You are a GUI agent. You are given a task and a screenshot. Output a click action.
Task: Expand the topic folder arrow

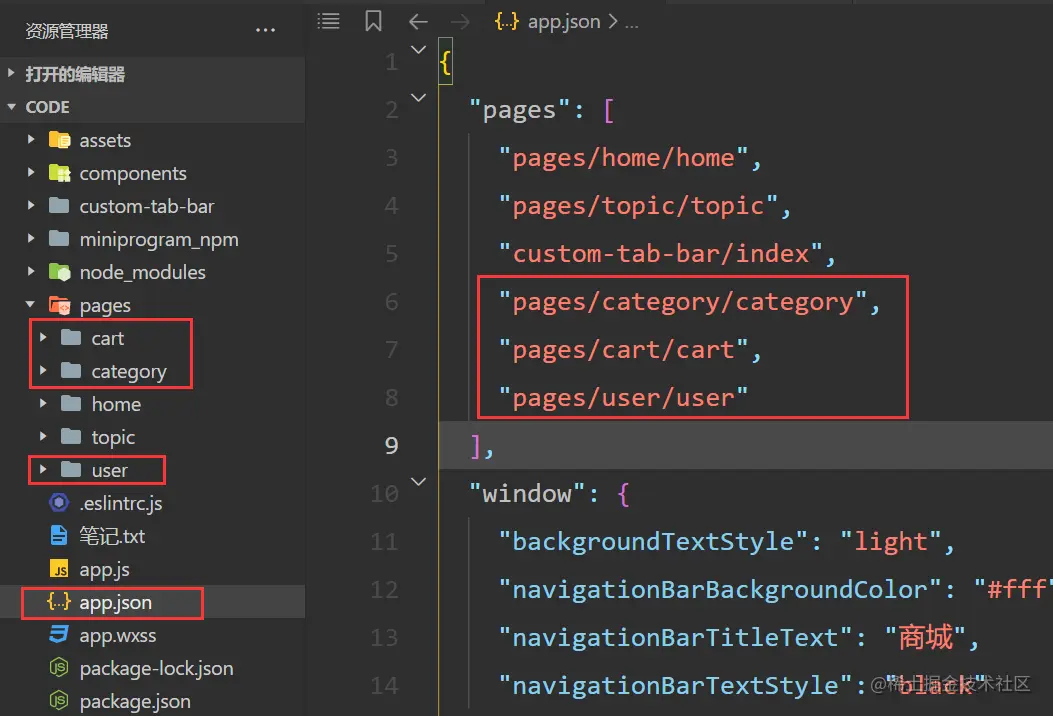(x=43, y=436)
